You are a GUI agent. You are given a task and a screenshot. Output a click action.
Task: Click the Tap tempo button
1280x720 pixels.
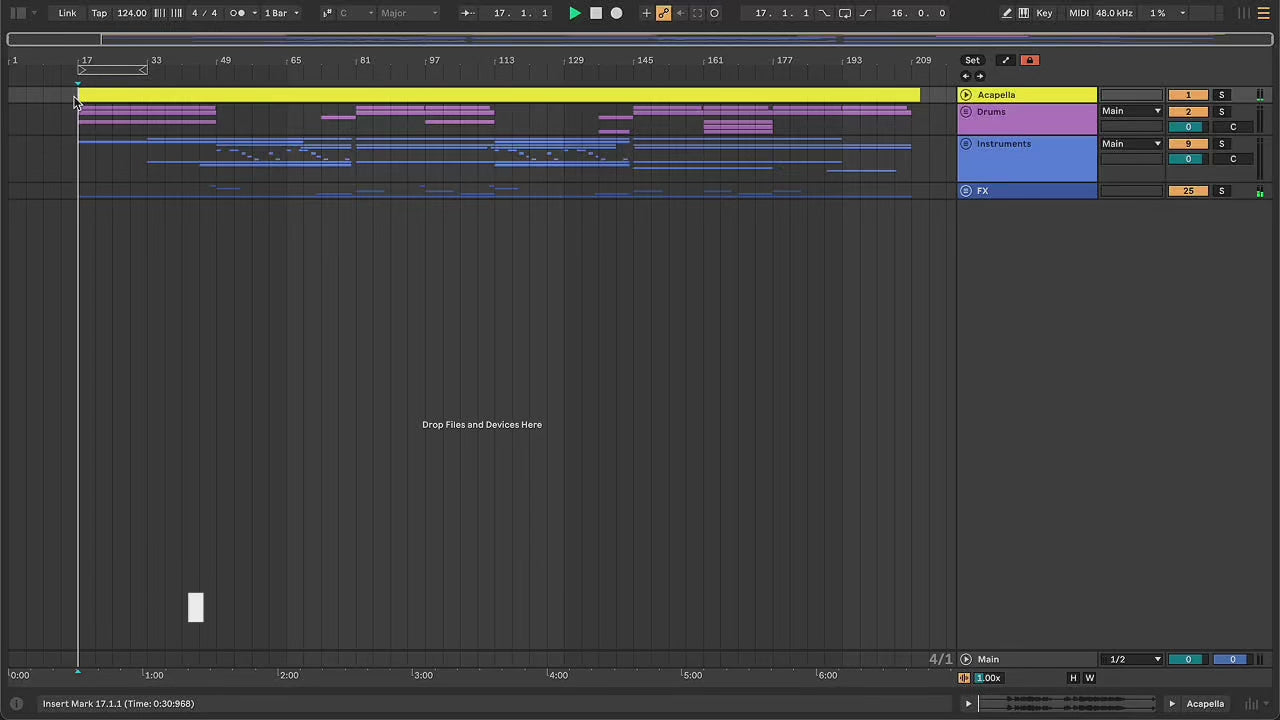coord(99,13)
